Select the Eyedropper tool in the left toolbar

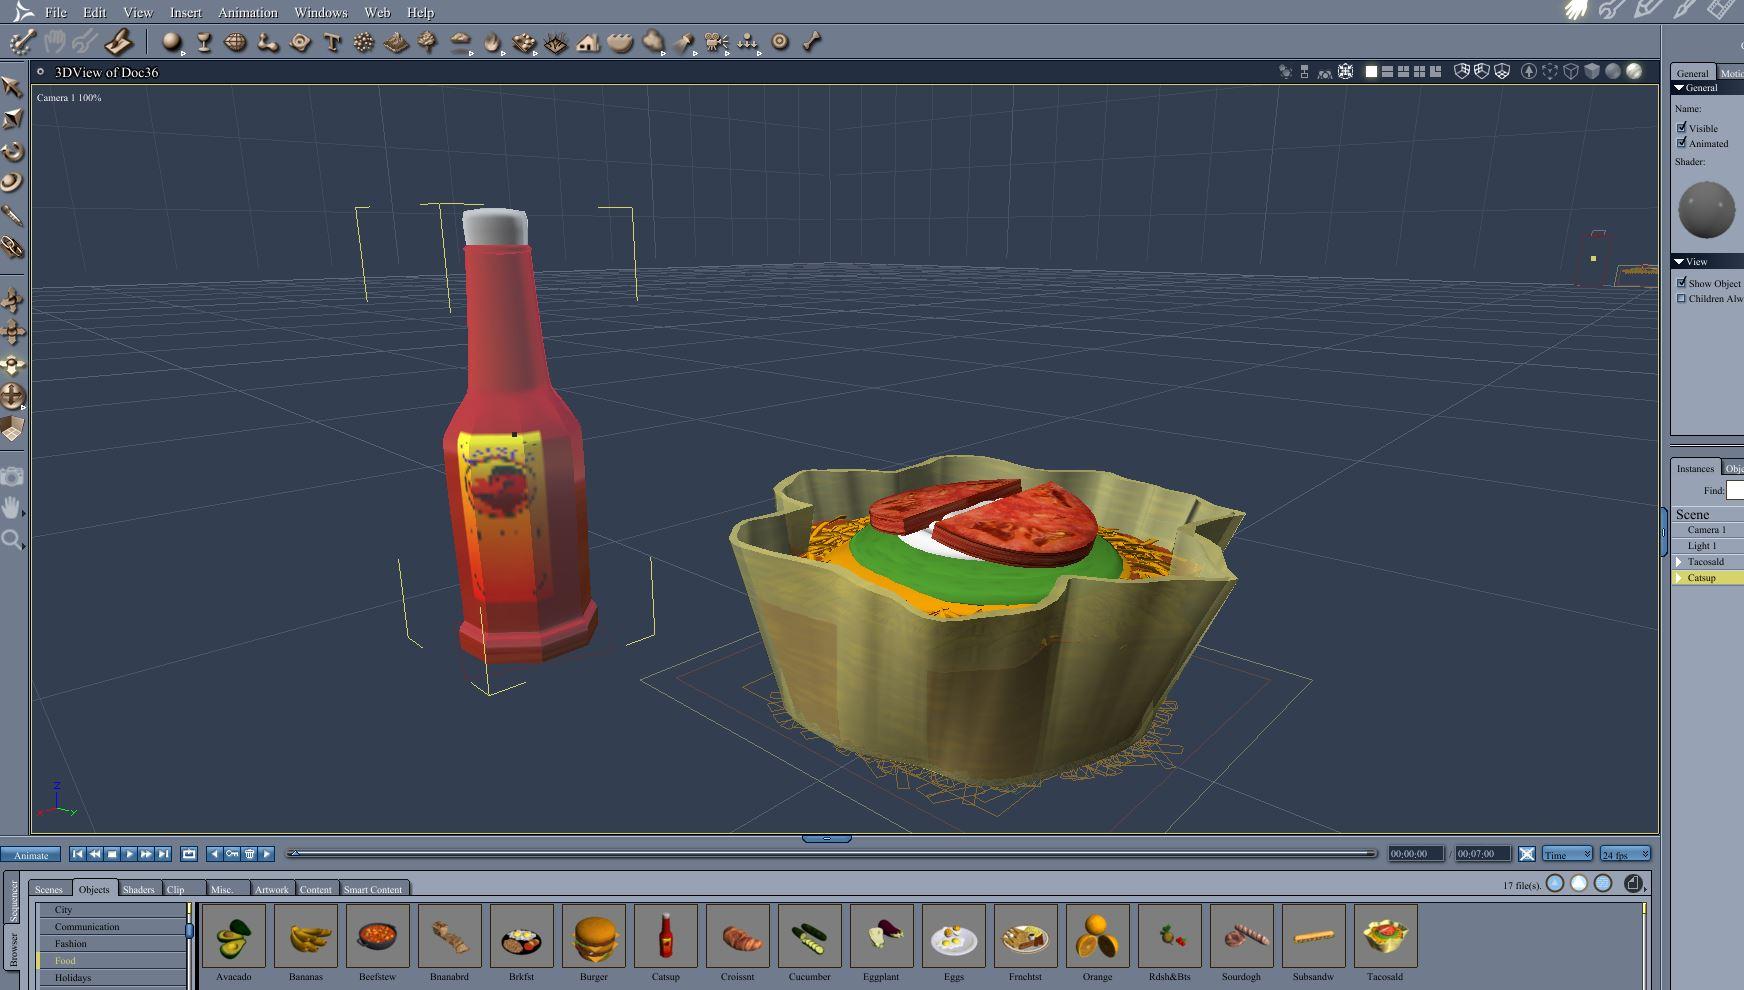tap(13, 215)
